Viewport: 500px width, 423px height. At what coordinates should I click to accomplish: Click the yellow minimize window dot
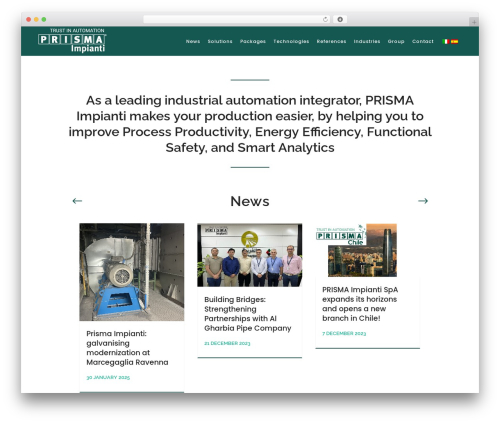point(36,19)
